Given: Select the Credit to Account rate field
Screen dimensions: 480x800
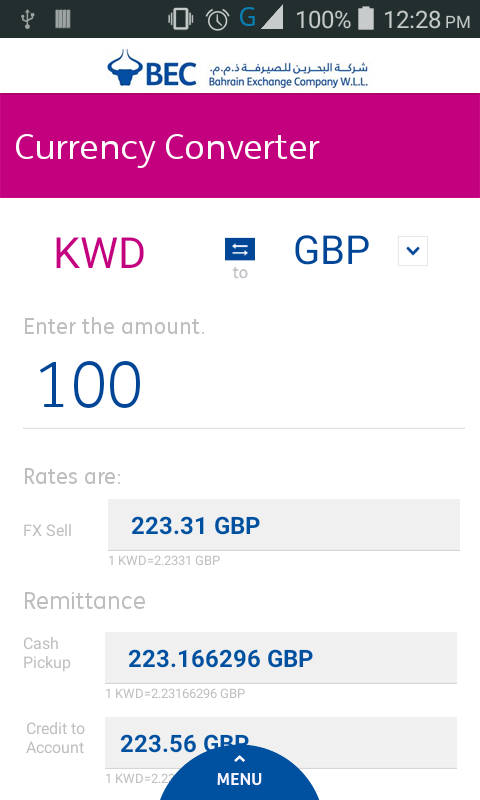Looking at the screenshot, I should coord(281,743).
